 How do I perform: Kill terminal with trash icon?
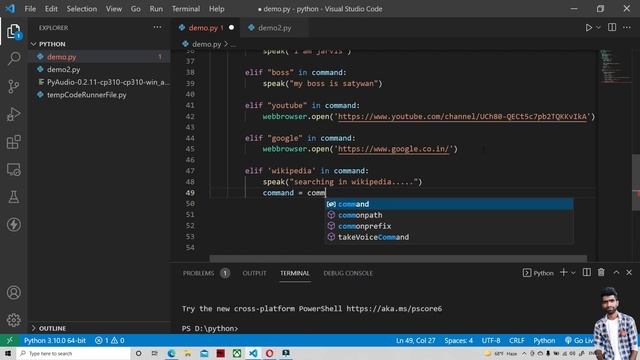[x=601, y=273]
